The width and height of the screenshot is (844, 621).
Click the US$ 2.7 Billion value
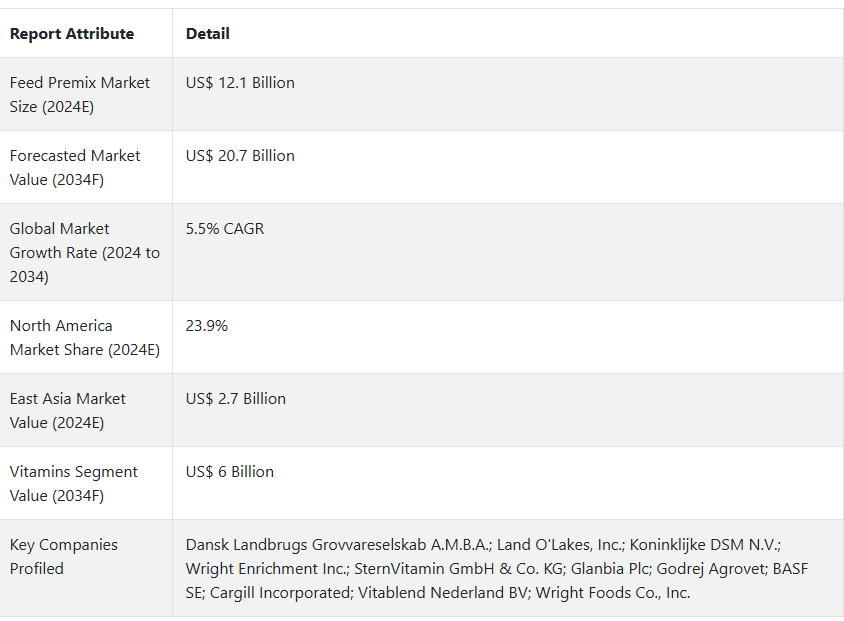click(236, 399)
